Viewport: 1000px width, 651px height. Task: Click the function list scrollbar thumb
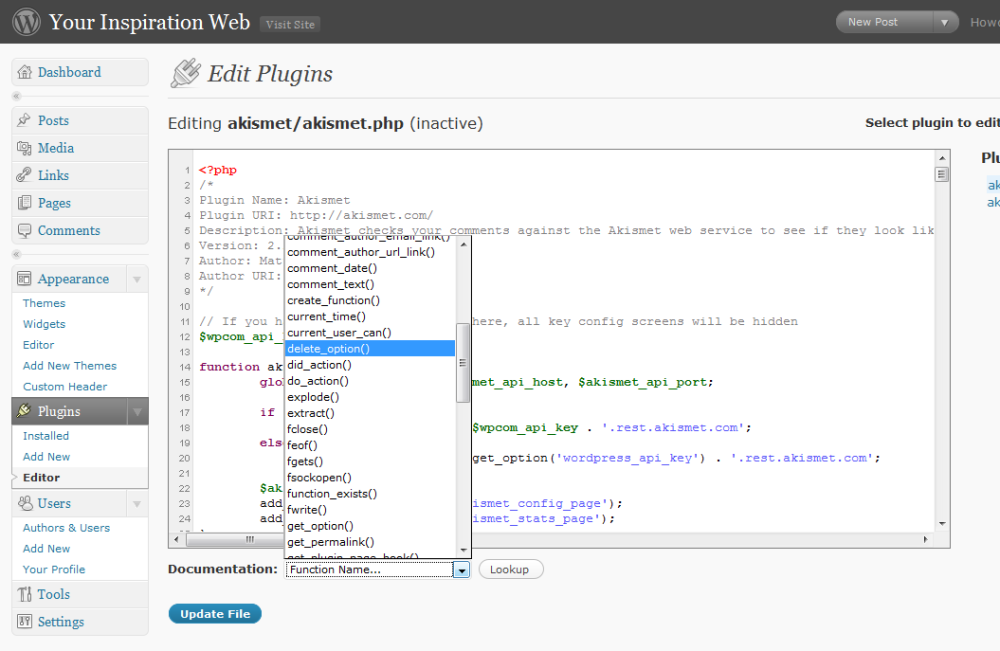coord(462,363)
